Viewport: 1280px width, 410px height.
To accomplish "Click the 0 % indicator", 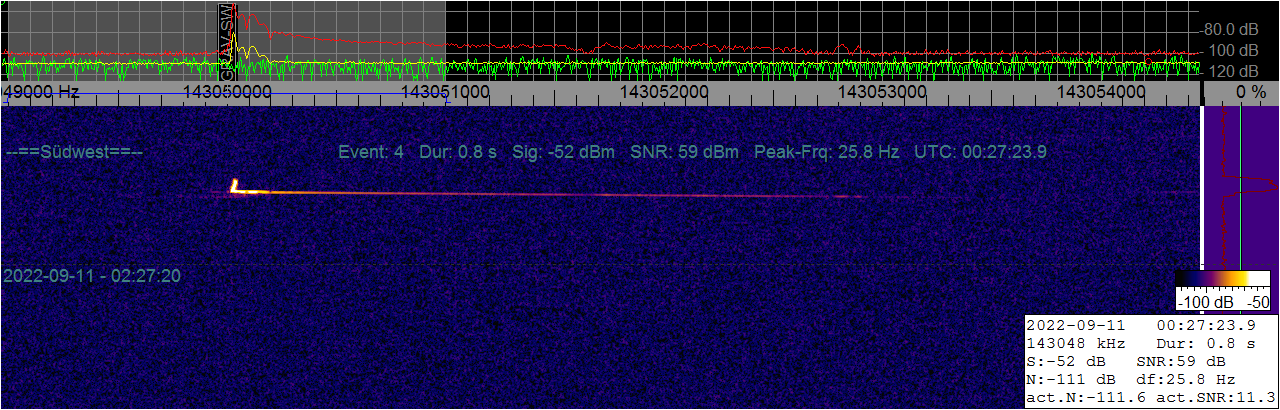I will 1251,91.
